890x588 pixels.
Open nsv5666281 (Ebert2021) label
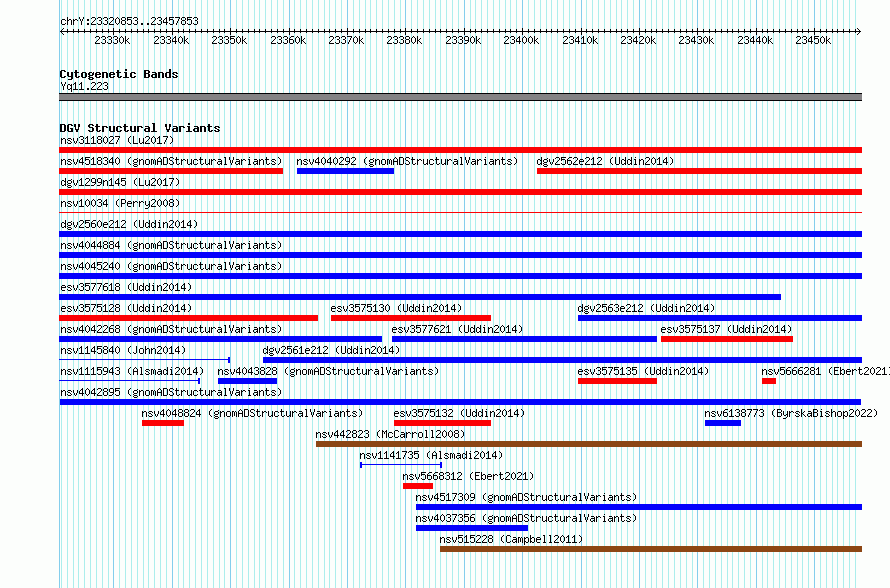tap(825, 371)
